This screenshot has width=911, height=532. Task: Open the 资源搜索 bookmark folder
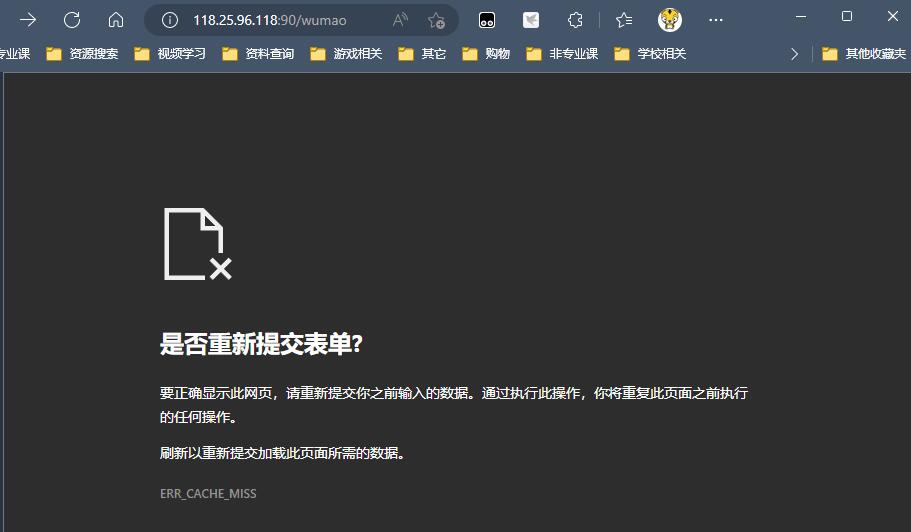(82, 54)
